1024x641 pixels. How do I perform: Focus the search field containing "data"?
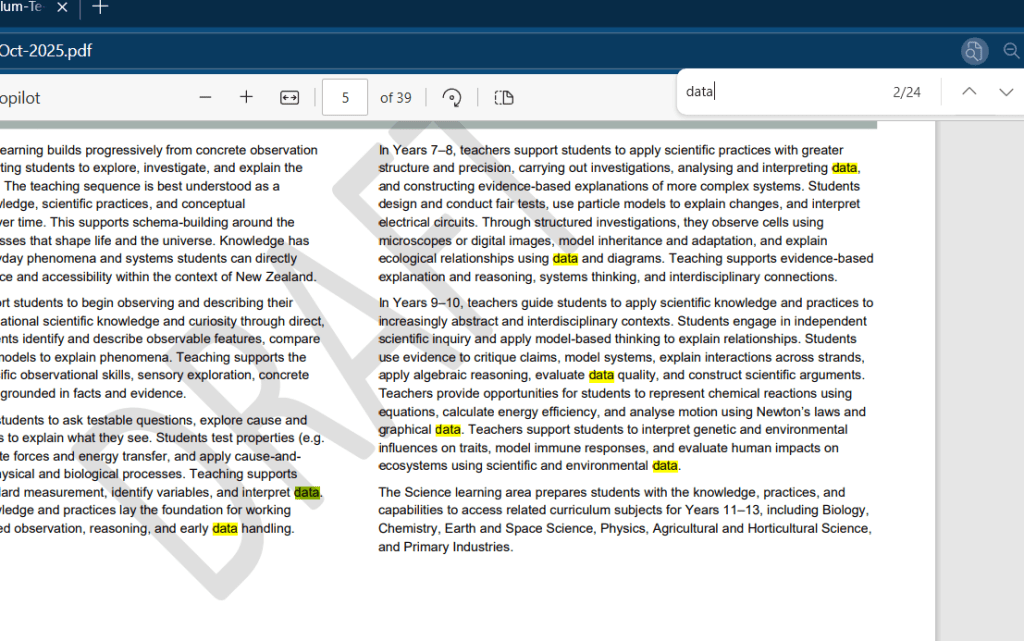pyautogui.click(x=780, y=92)
